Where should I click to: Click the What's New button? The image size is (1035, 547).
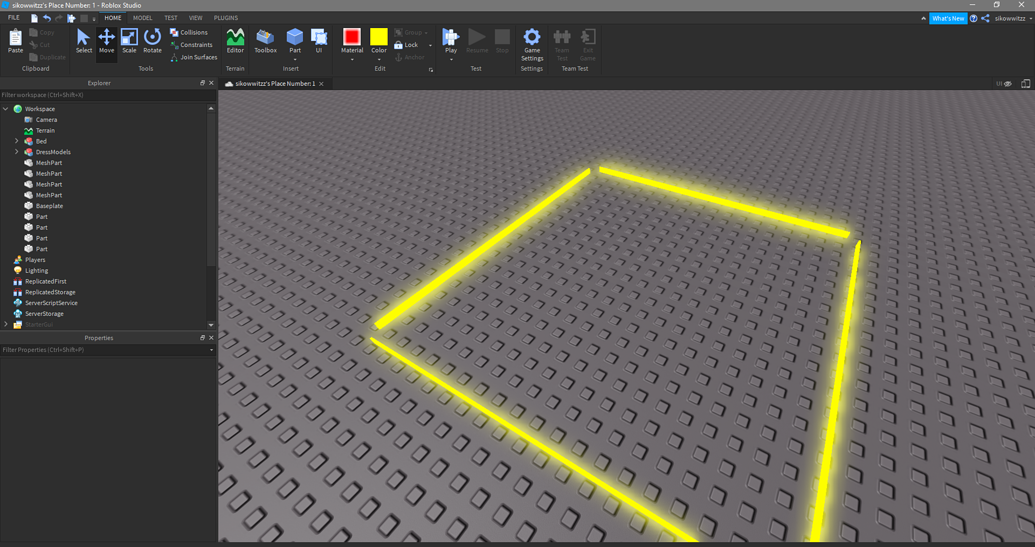[x=947, y=18]
